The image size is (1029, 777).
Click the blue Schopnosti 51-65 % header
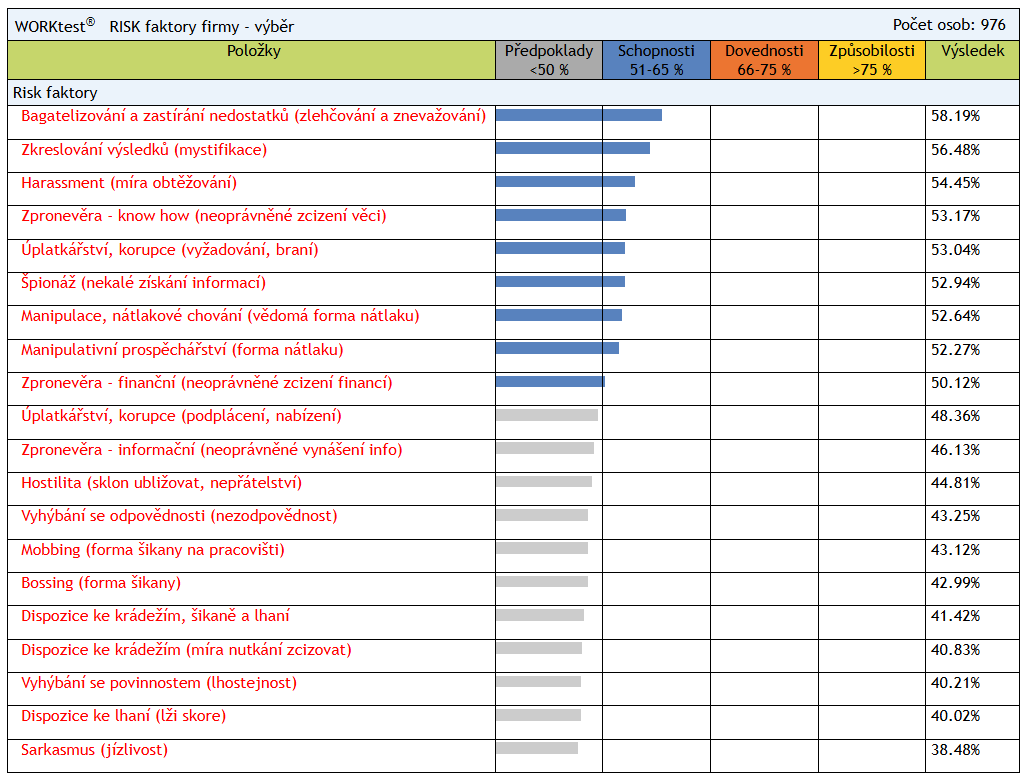[x=656, y=60]
